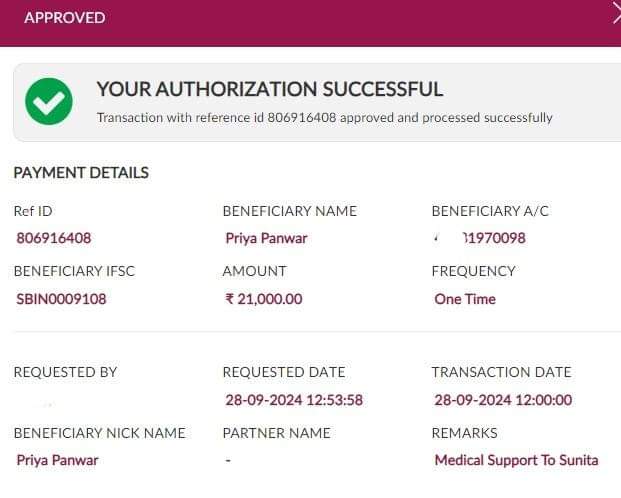Screen dimensions: 621x498
Task: Click the green success checkmark icon
Action: 48,102
